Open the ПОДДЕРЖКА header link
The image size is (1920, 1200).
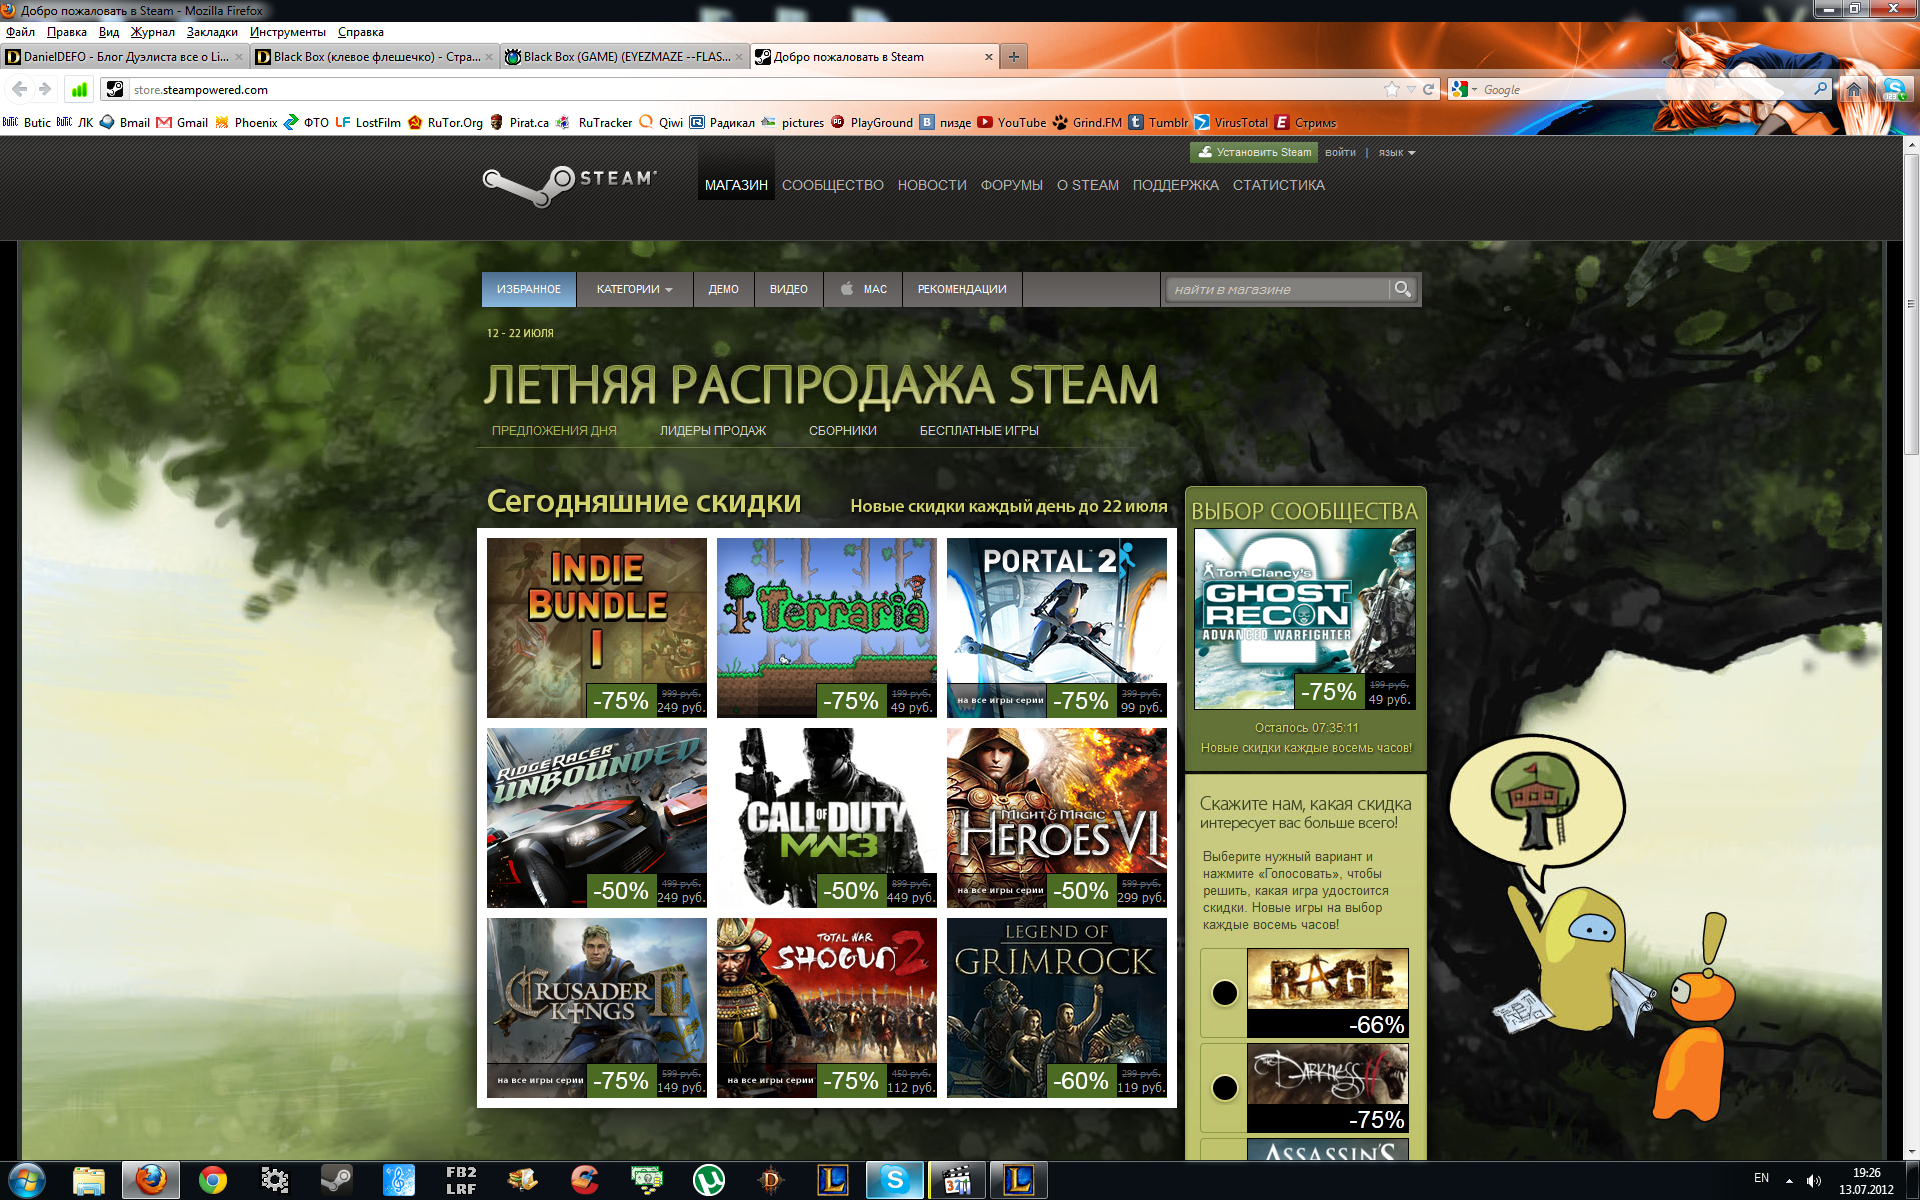(x=1175, y=185)
